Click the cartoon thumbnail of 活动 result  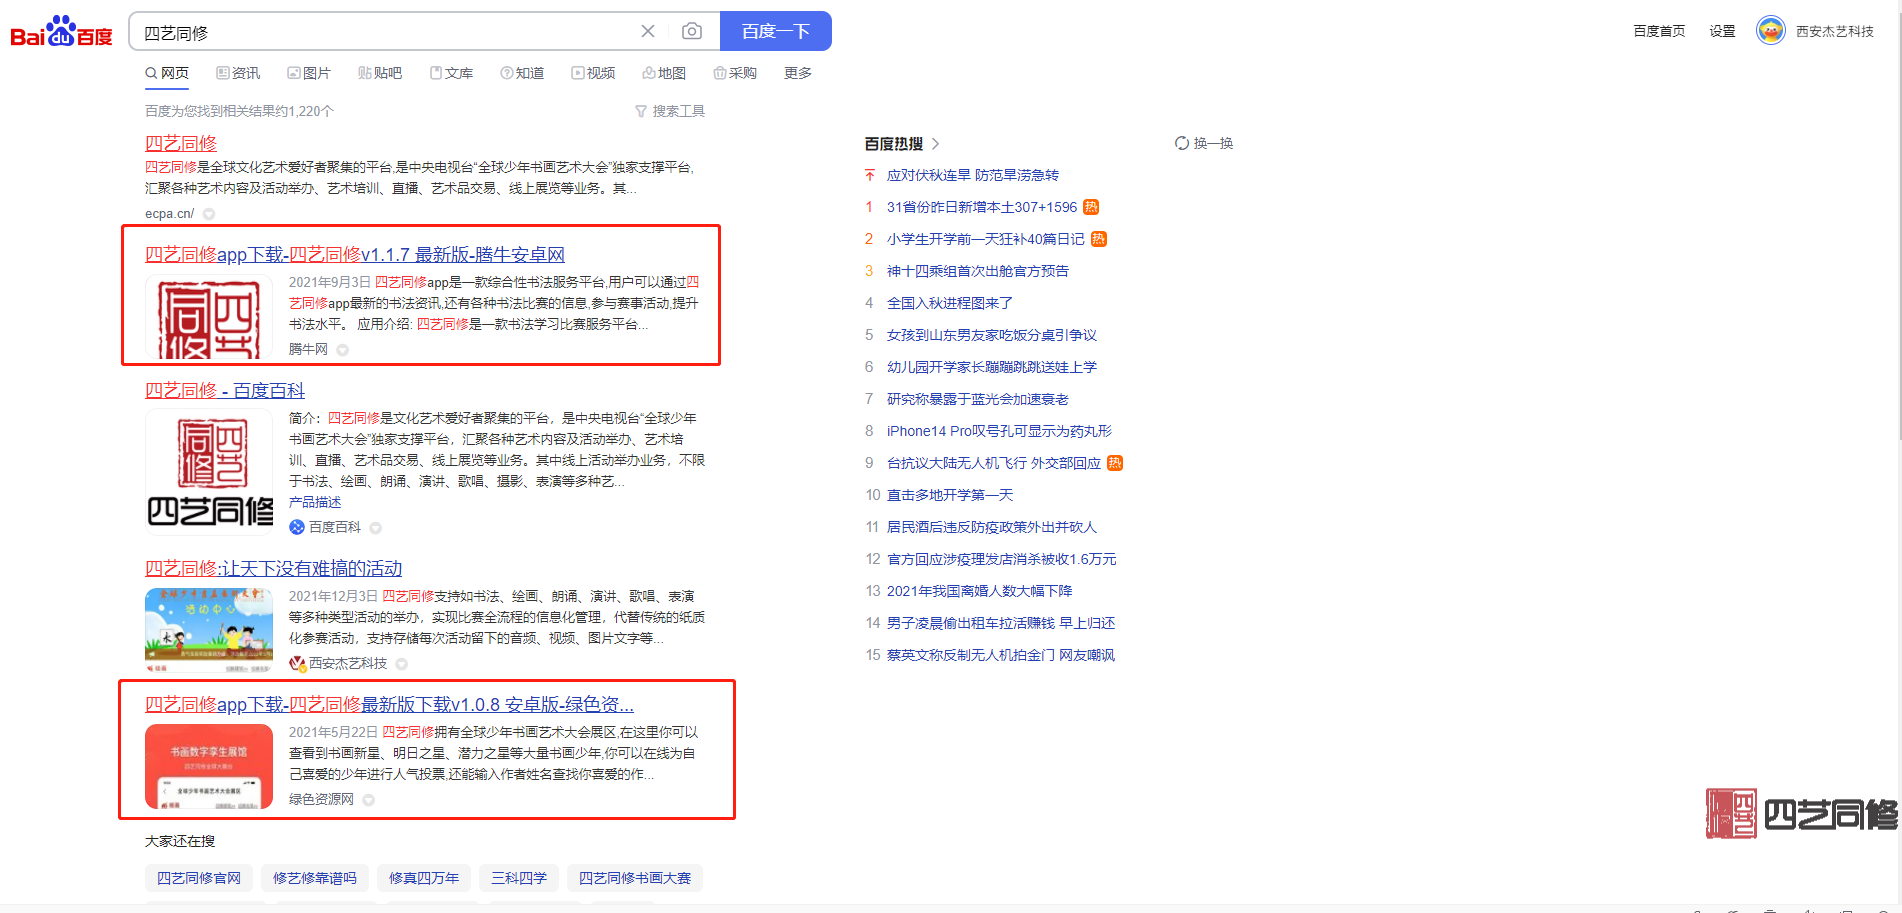[x=209, y=629]
